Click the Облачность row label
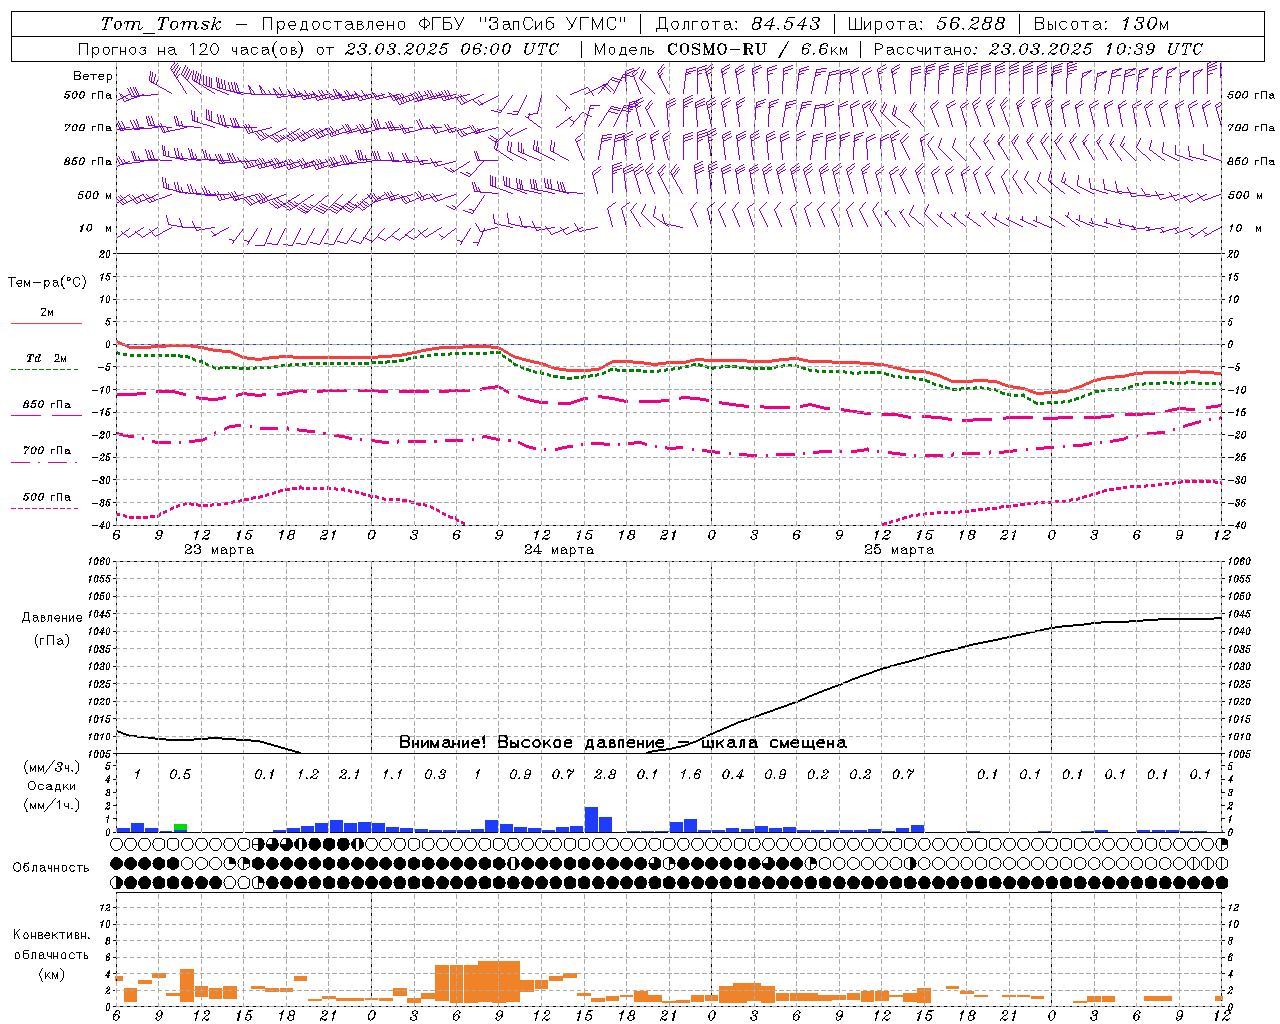The height and width of the screenshot is (1024, 1280). tap(51, 868)
